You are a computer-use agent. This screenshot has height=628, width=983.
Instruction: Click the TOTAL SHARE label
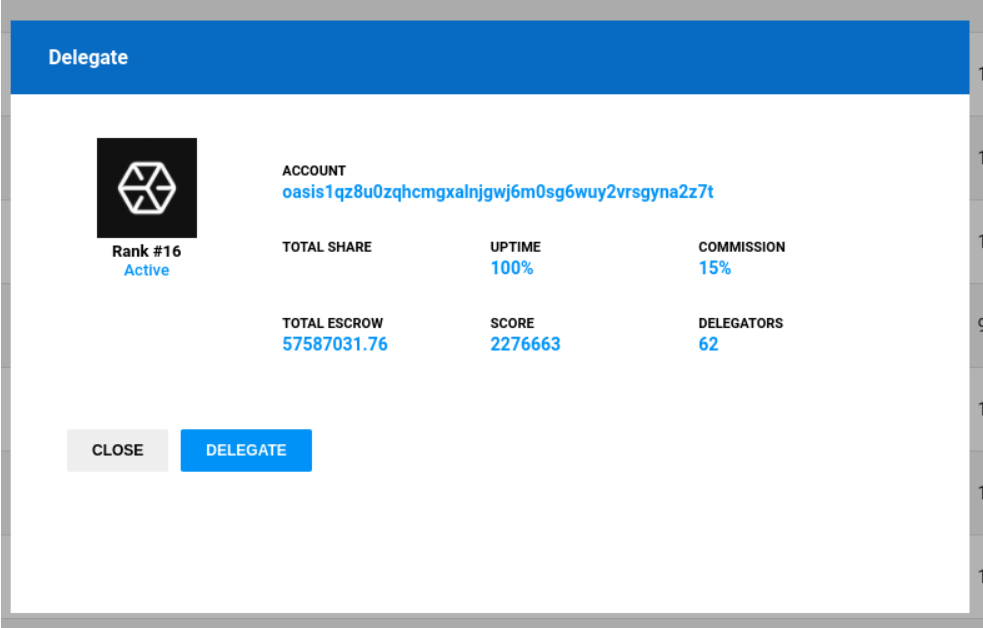click(x=327, y=247)
